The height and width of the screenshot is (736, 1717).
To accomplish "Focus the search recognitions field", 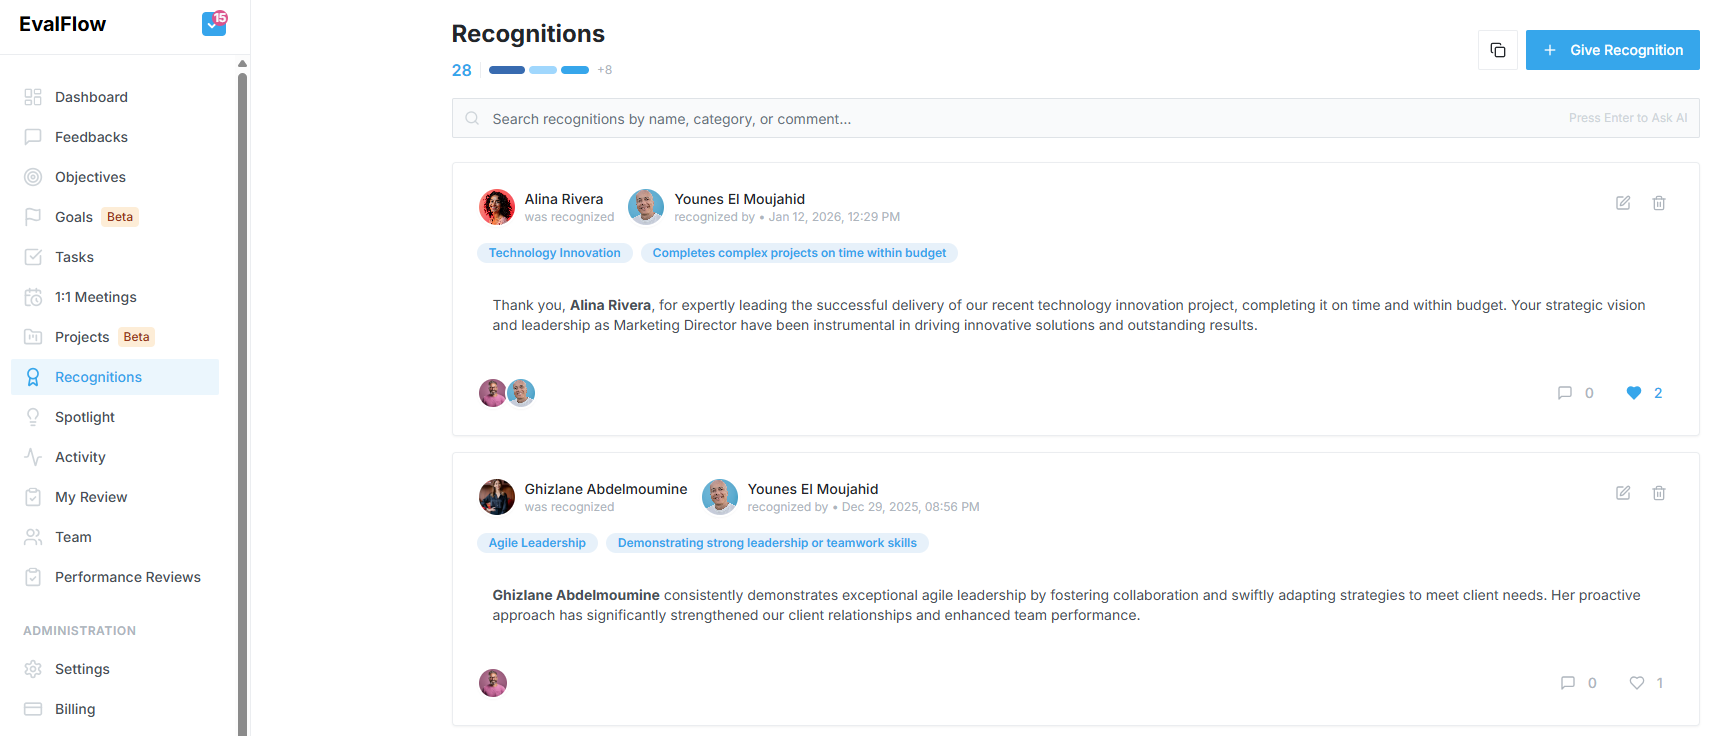I will (x=1020, y=119).
